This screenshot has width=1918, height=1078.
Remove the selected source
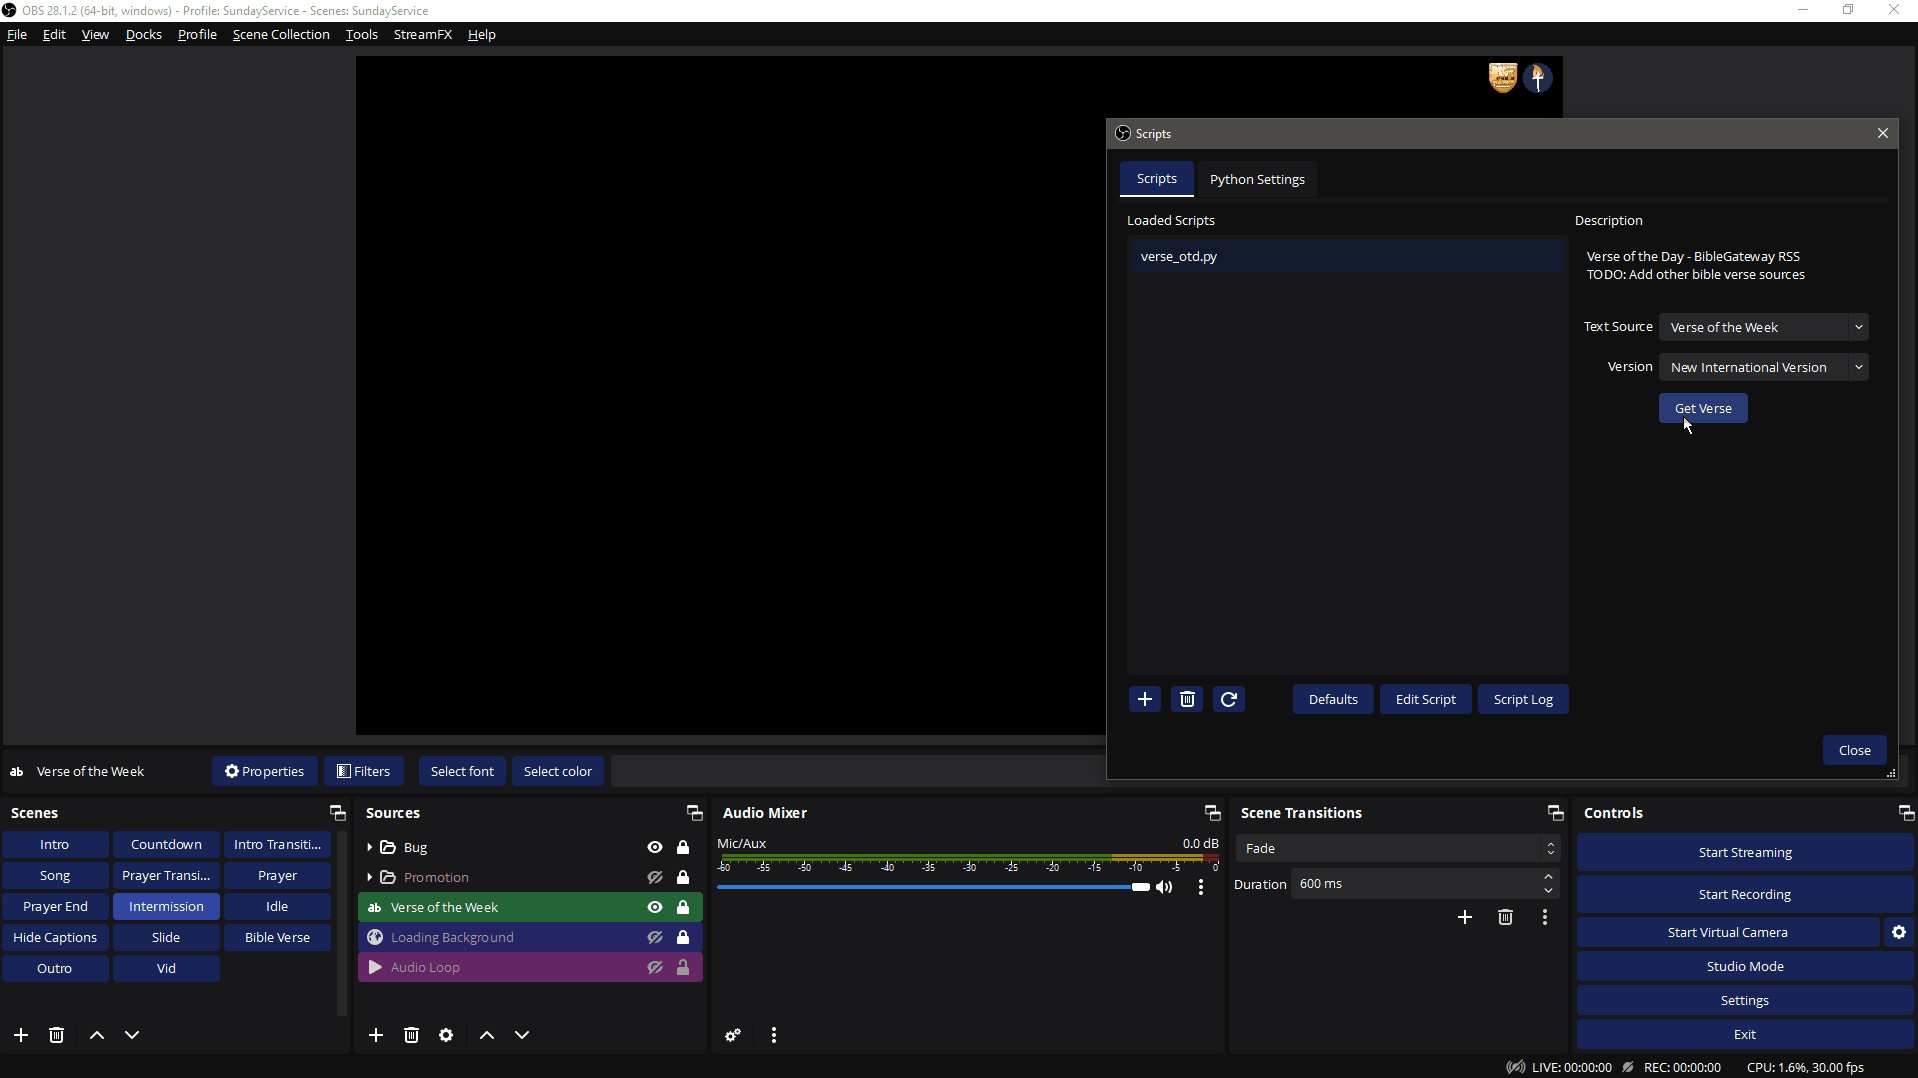click(411, 1035)
